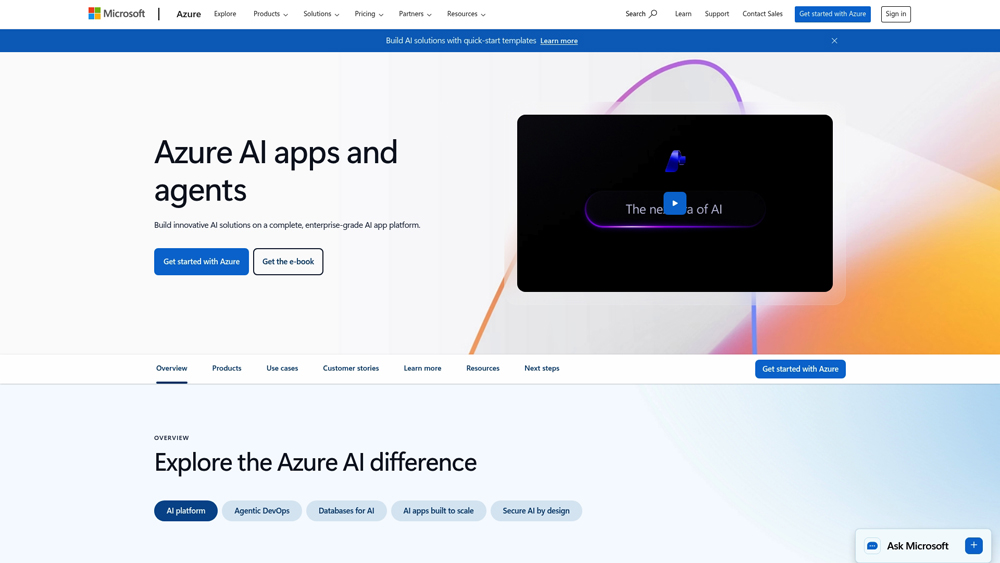Click Get started with Azure in the section navigation bar
Viewport: 1000px width, 563px height.
[800, 369]
